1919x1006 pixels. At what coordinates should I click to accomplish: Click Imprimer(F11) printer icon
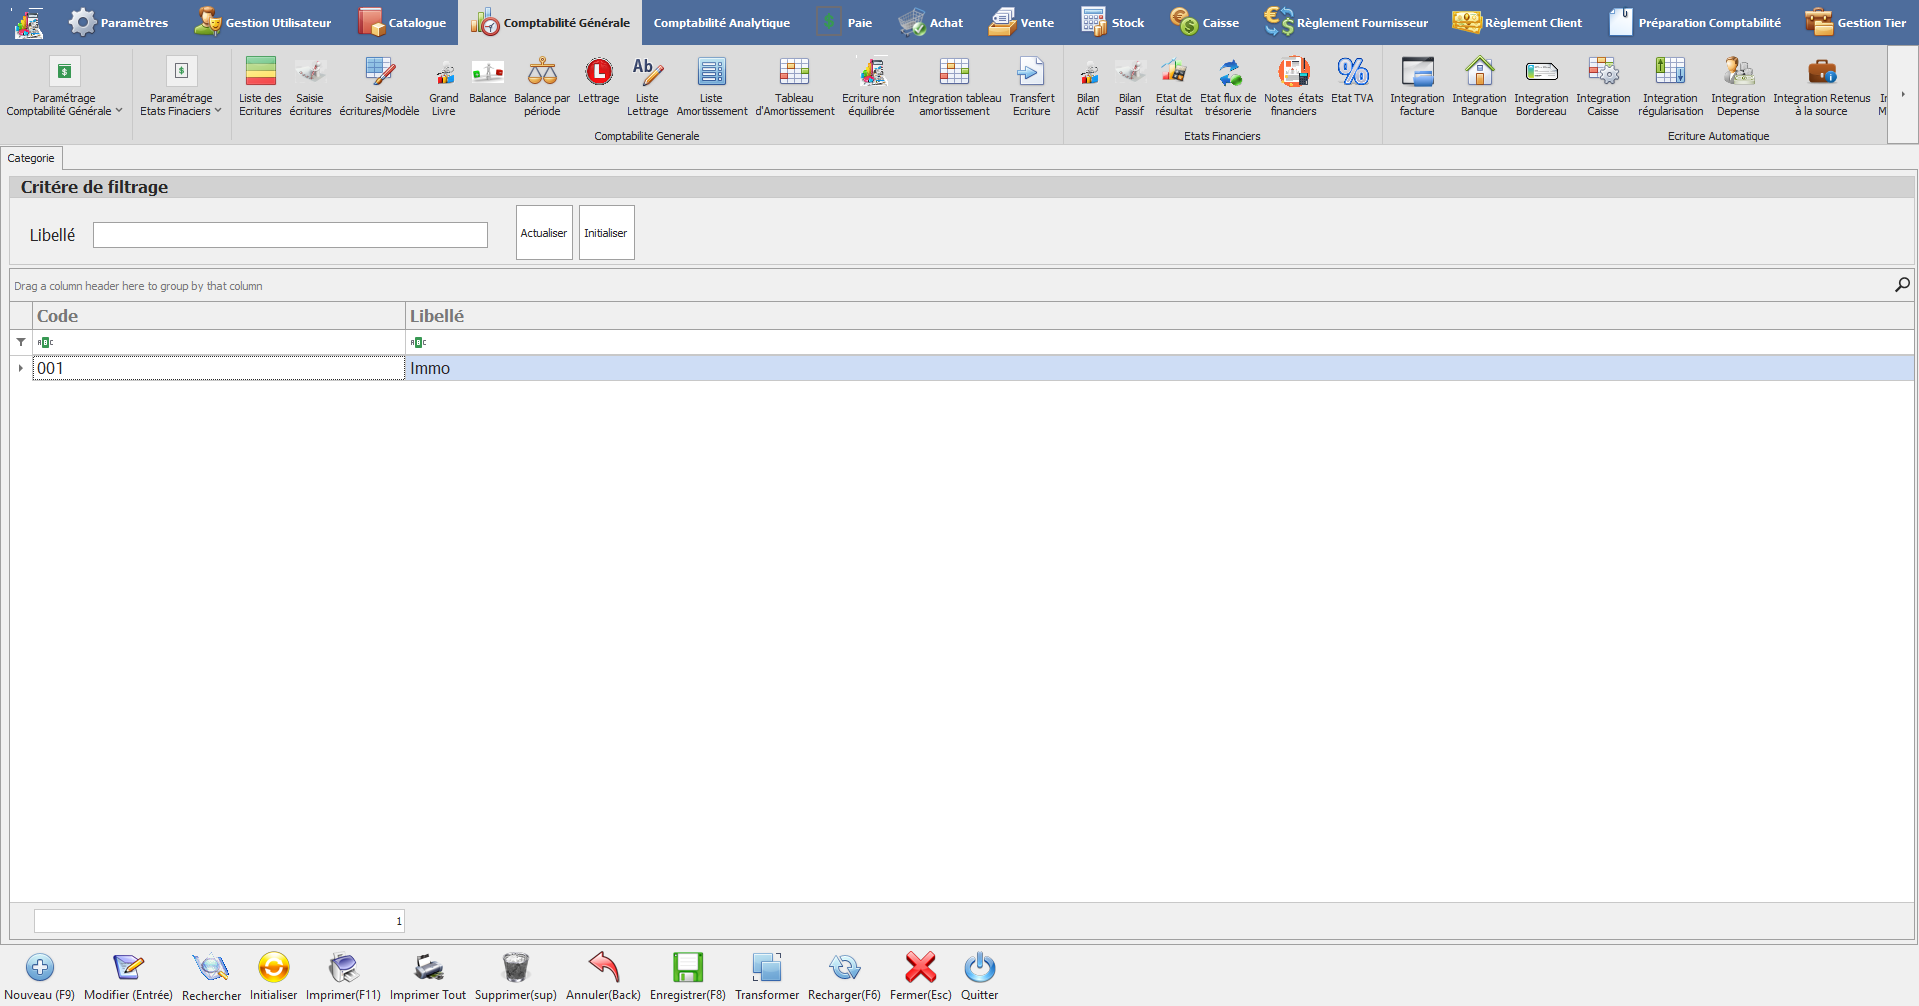343,968
